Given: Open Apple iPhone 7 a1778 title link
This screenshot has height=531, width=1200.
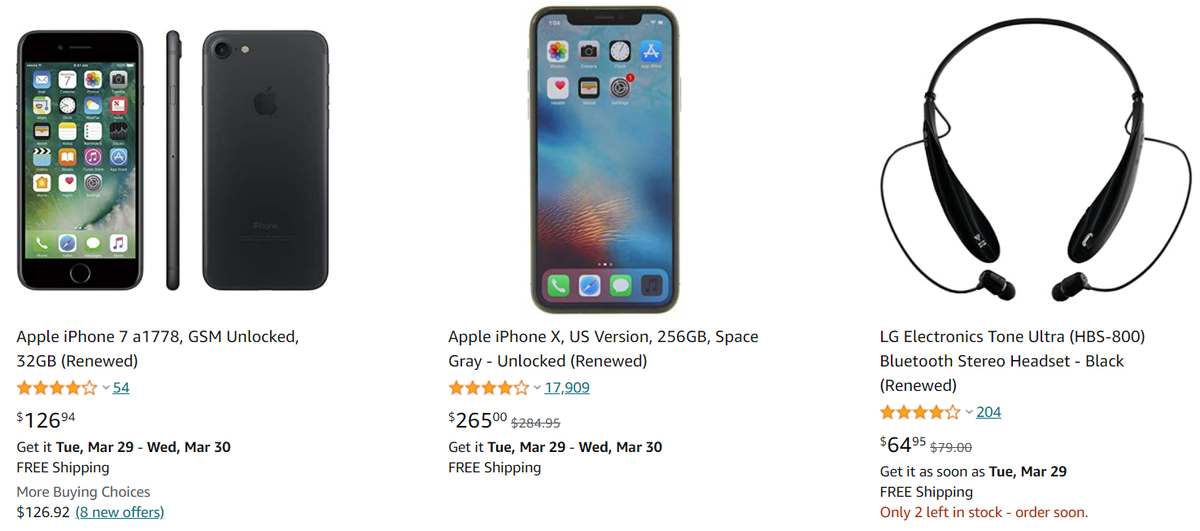Looking at the screenshot, I should click(158, 349).
